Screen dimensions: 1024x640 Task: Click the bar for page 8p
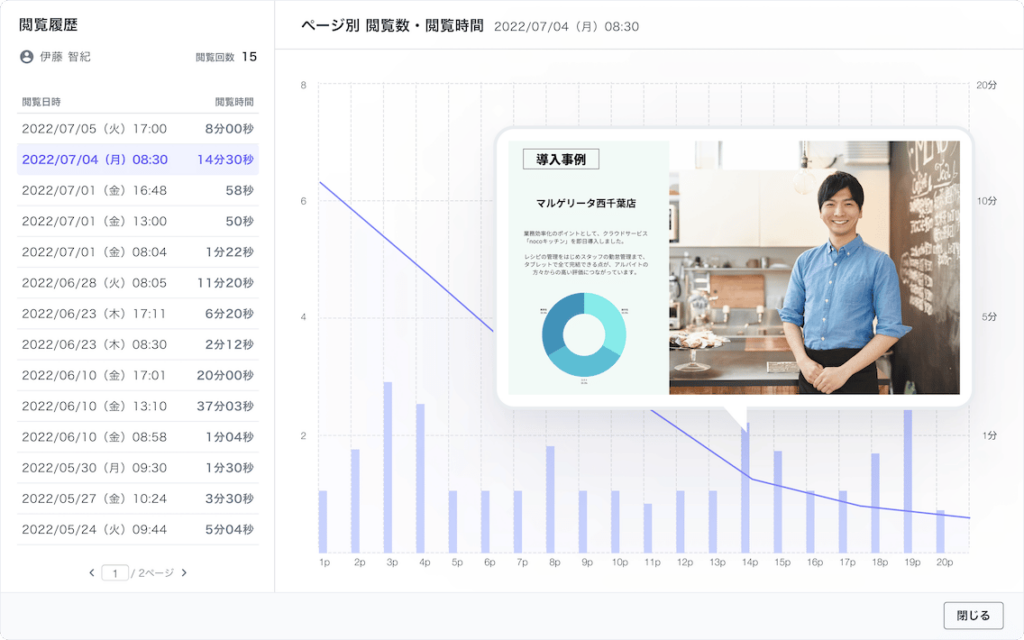(550, 499)
